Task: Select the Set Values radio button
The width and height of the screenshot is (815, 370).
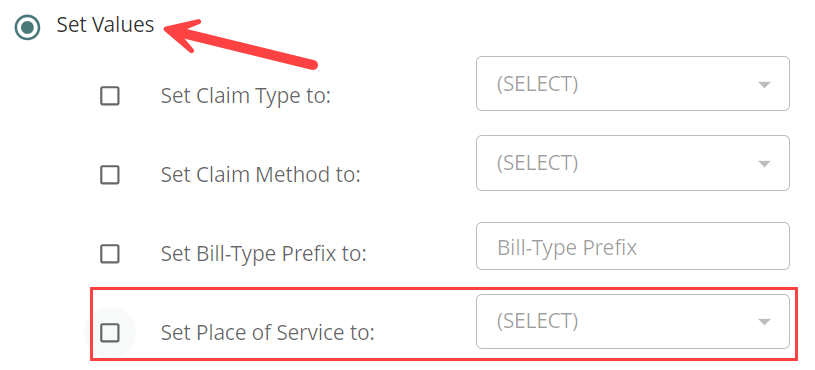Action: 27,27
